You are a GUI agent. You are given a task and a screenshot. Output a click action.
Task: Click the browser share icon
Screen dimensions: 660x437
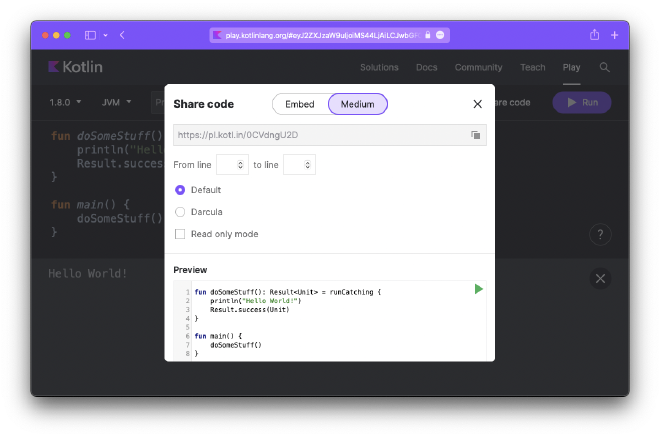[595, 34]
